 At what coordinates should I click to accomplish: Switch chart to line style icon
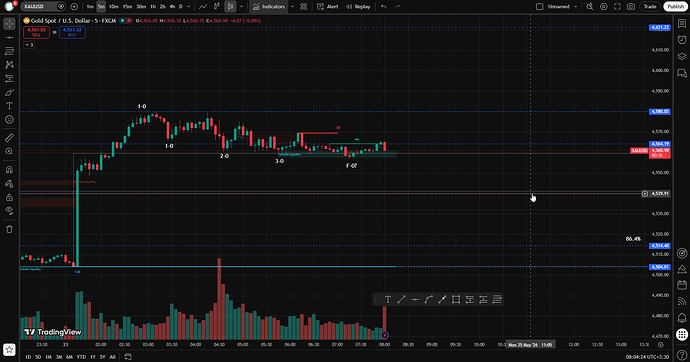click(203, 7)
